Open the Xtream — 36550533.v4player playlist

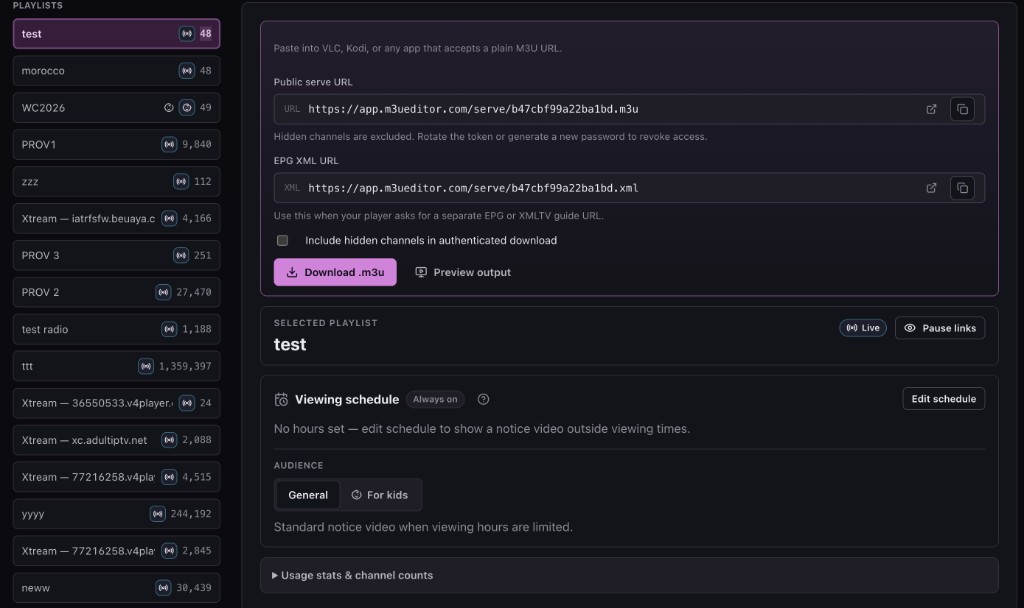(116, 403)
